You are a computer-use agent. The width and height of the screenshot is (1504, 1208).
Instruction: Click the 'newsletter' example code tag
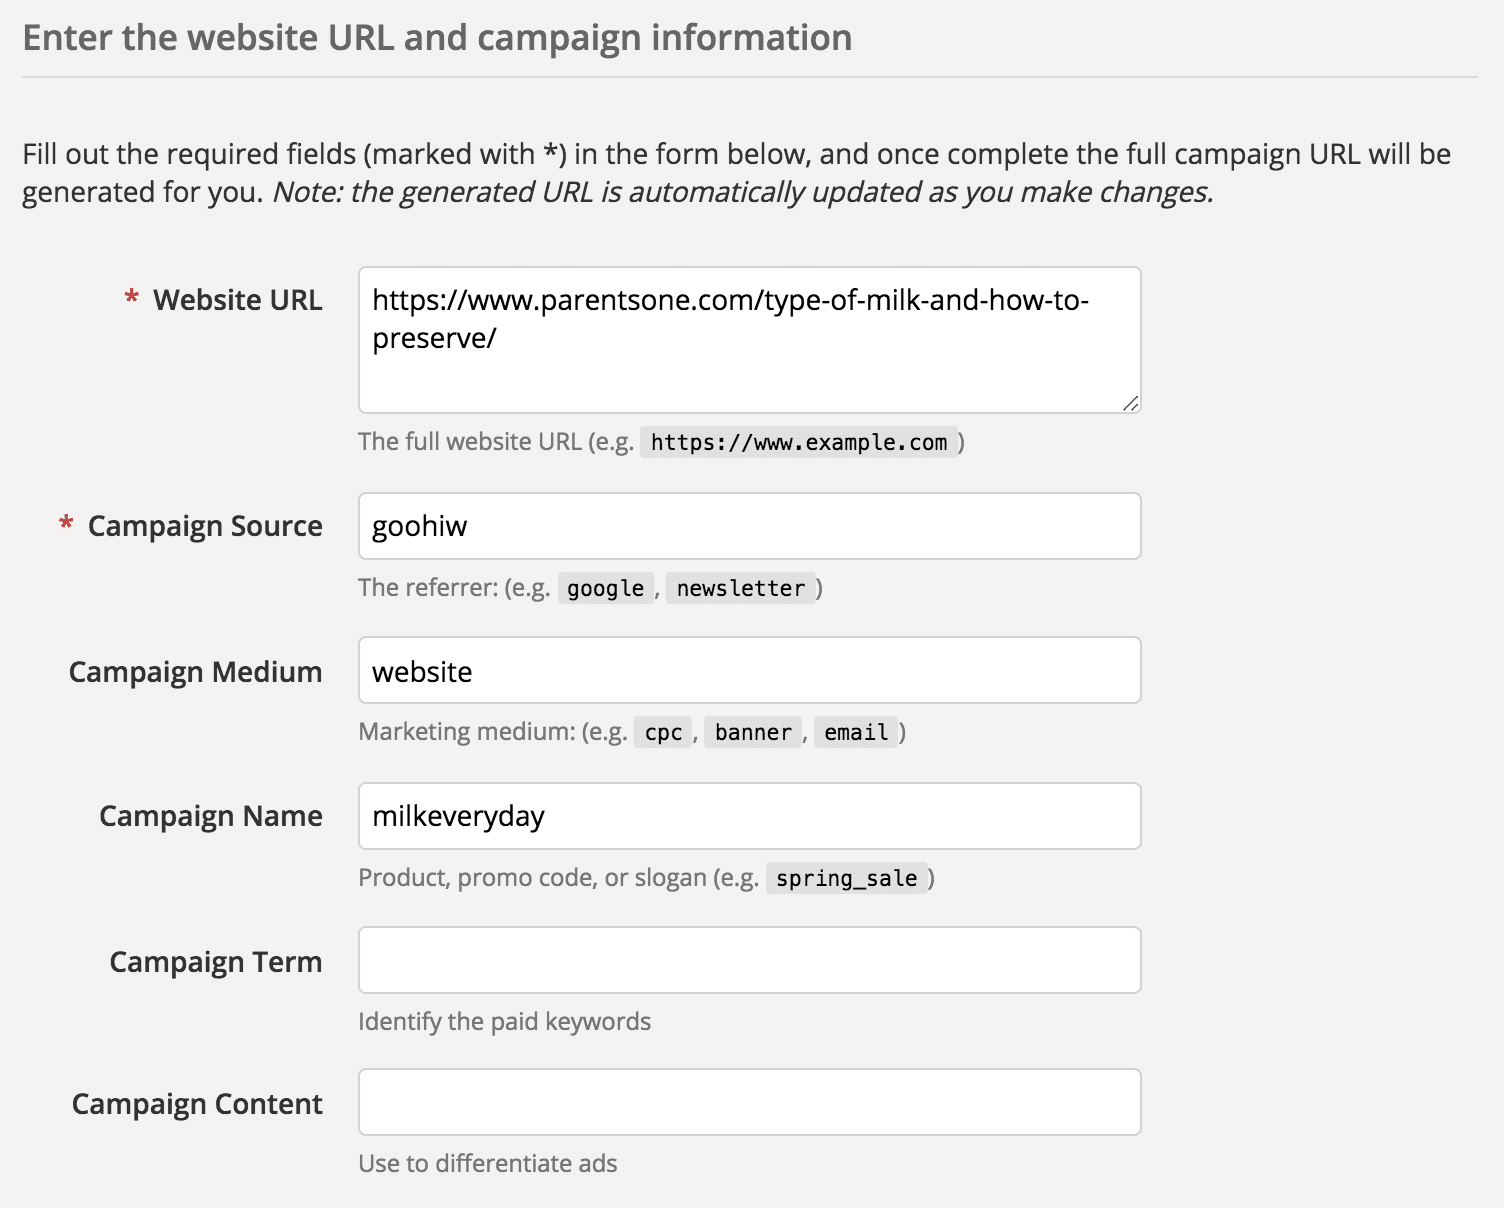coord(740,588)
